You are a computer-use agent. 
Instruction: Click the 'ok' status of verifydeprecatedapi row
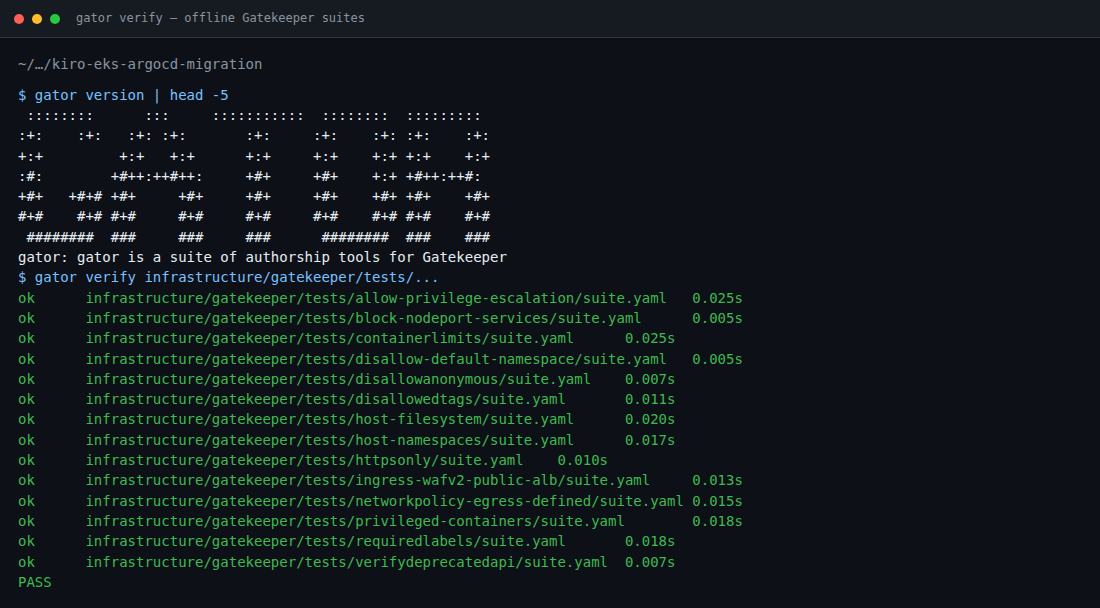(27, 562)
